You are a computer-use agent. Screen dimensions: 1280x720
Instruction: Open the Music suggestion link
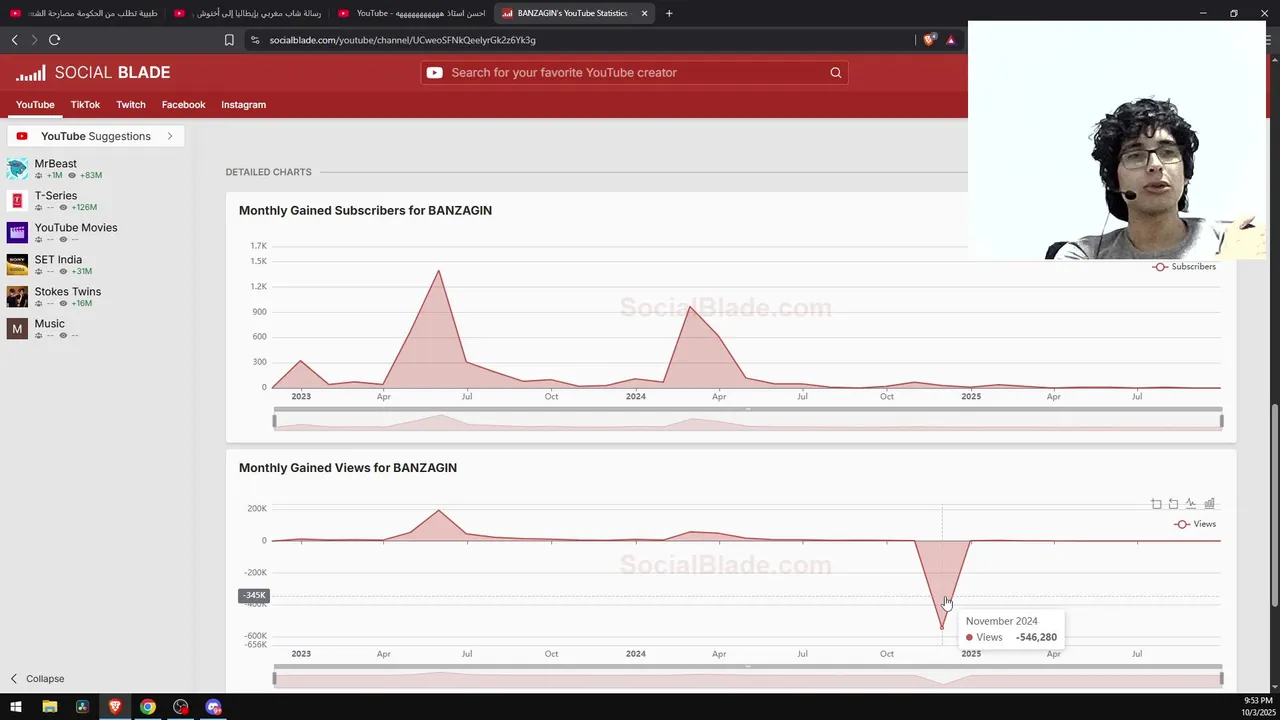point(50,324)
